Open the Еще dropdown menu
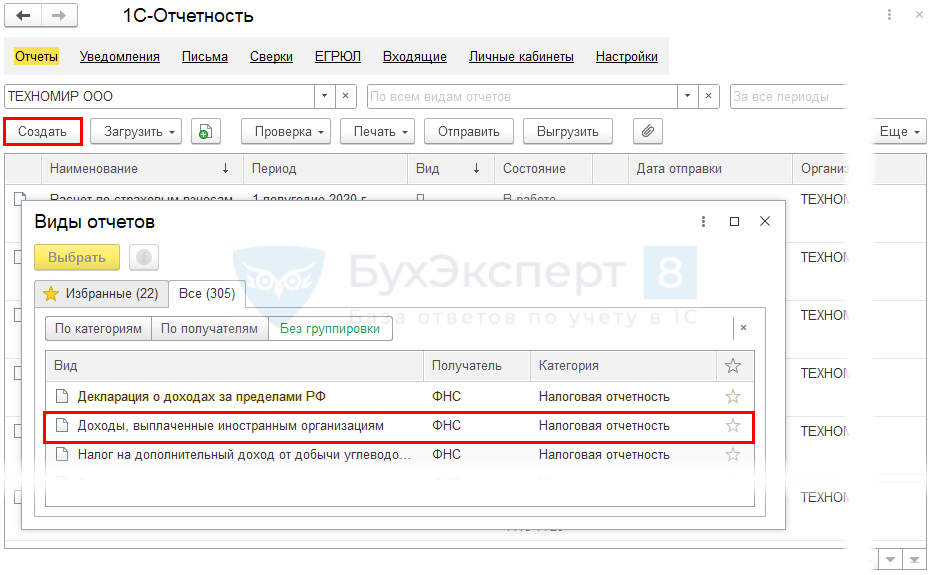Viewport: 931px width, 575px height. pos(900,132)
